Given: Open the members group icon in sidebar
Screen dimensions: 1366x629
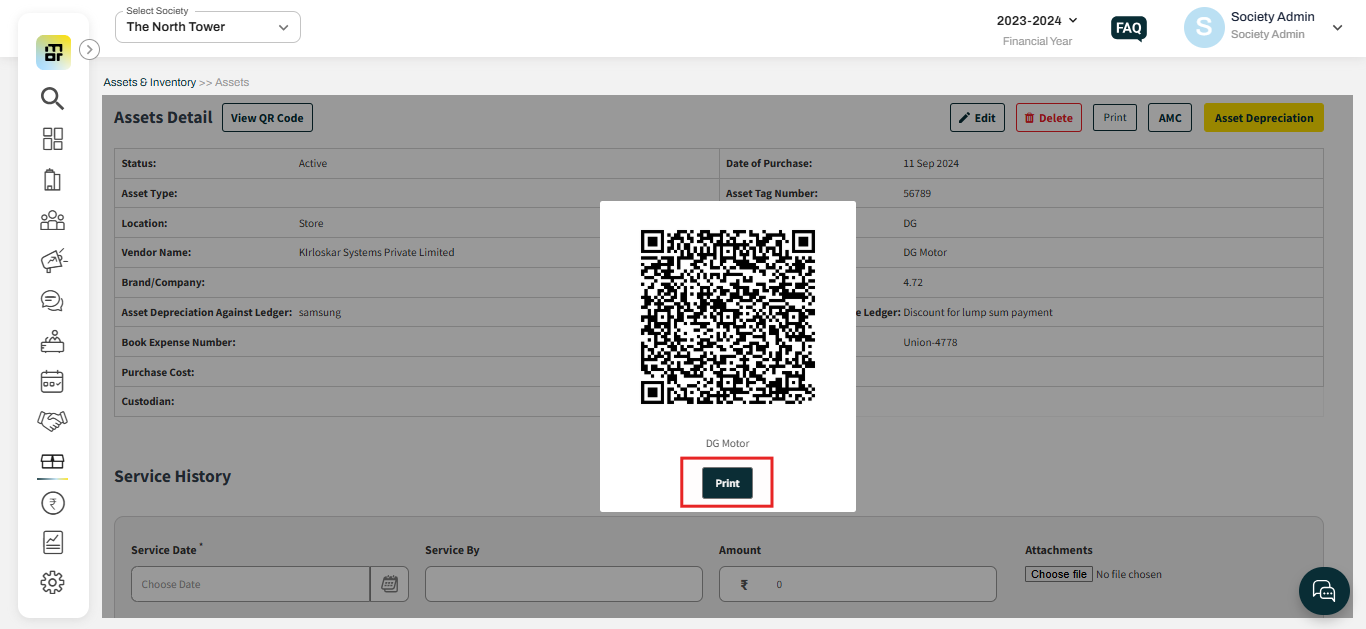Looking at the screenshot, I should [52, 220].
